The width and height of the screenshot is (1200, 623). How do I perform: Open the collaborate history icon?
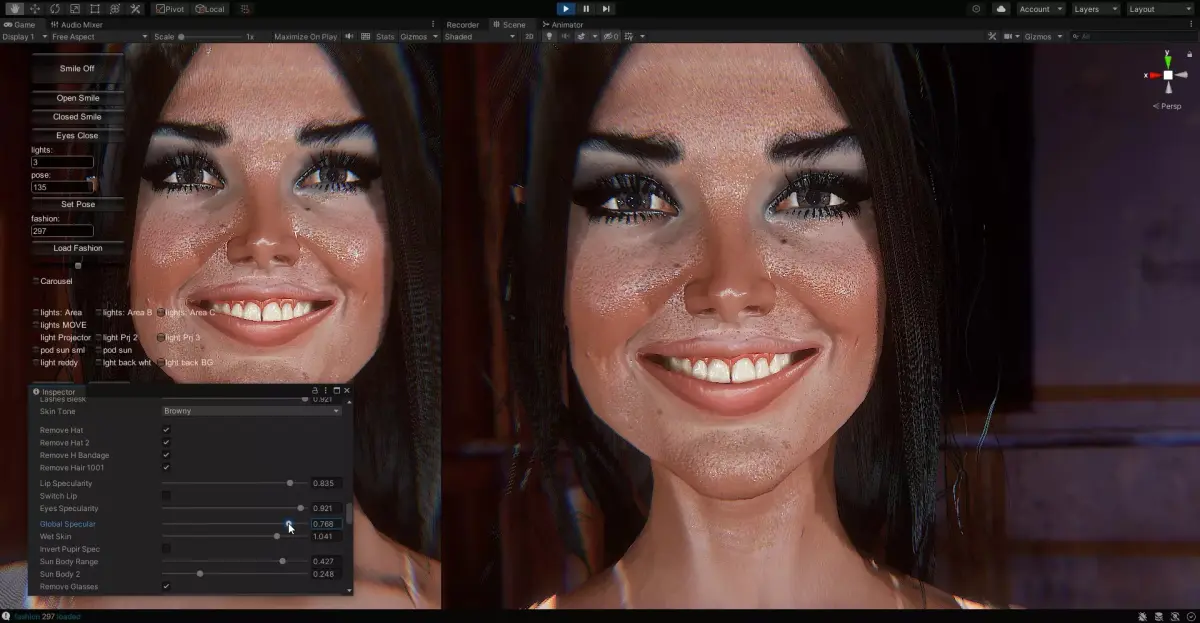[x=976, y=9]
